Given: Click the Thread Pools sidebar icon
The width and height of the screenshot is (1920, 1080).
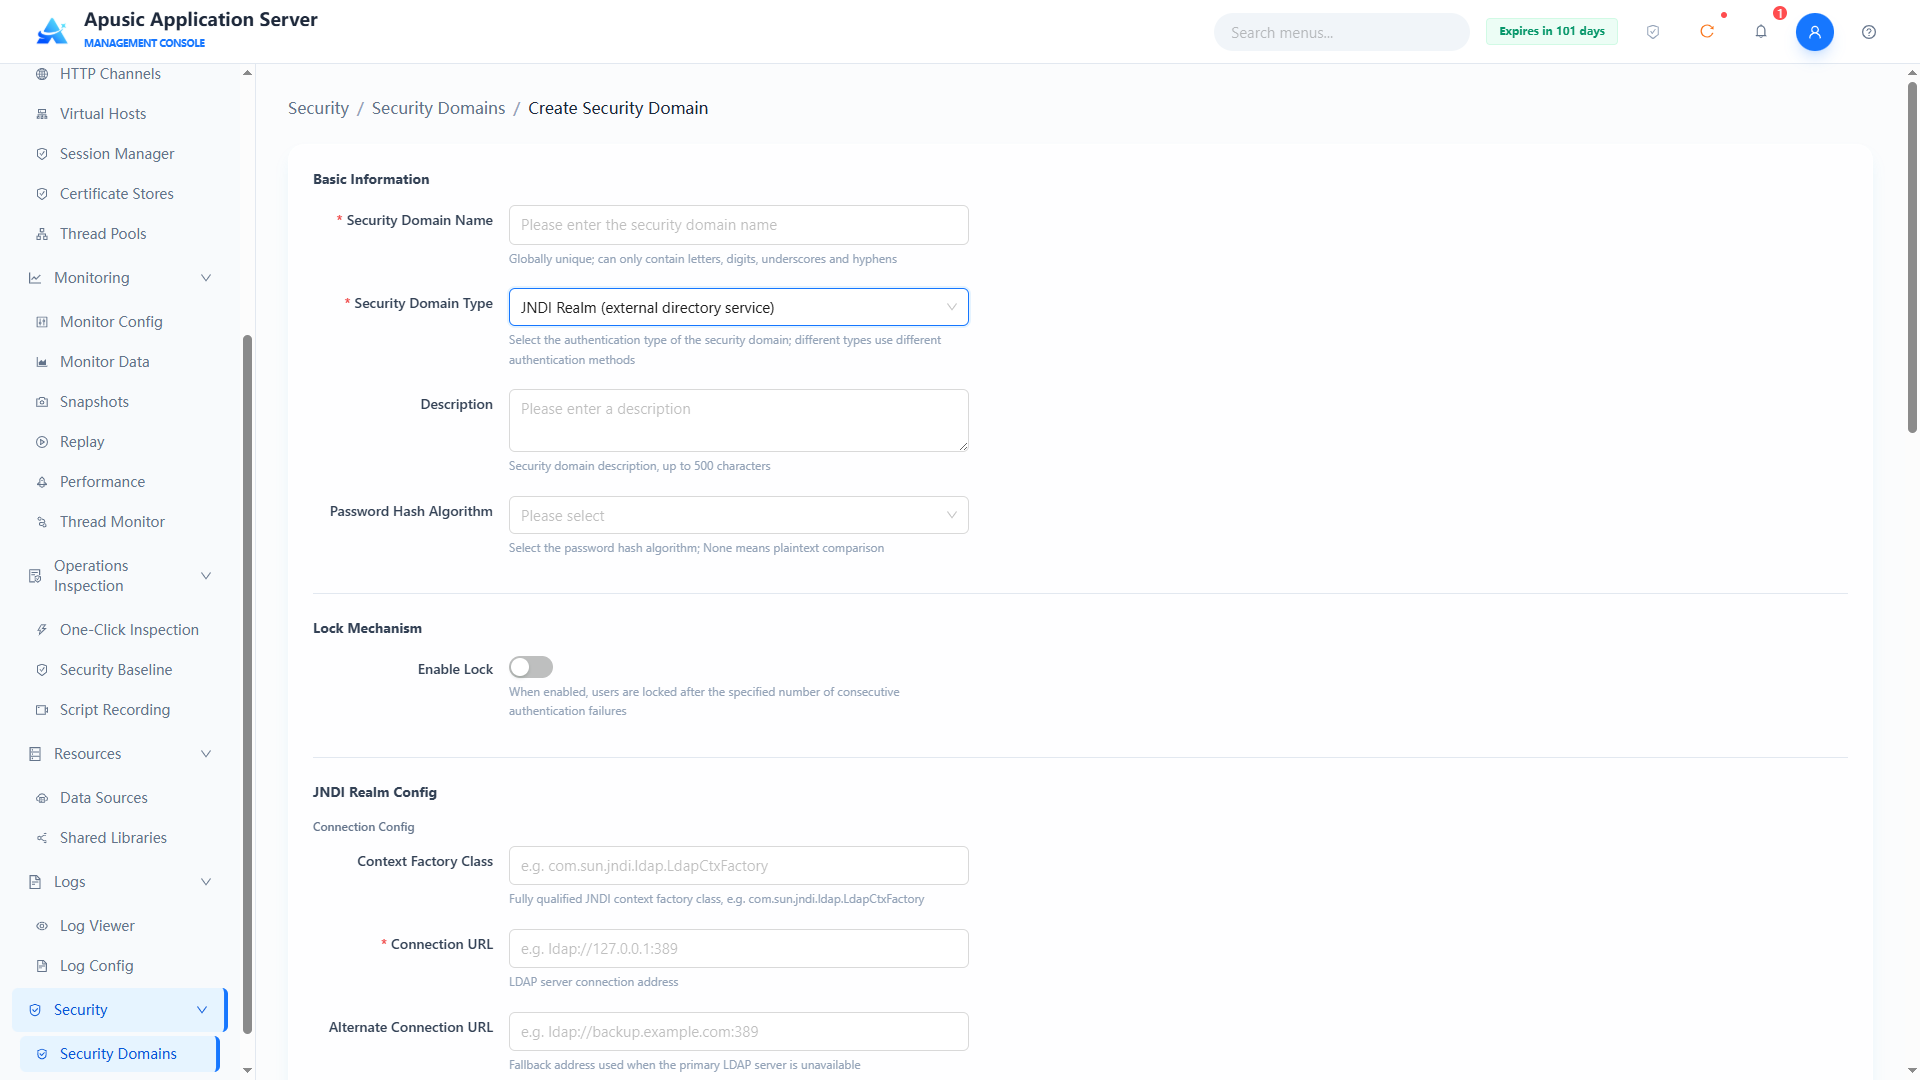Looking at the screenshot, I should [42, 234].
